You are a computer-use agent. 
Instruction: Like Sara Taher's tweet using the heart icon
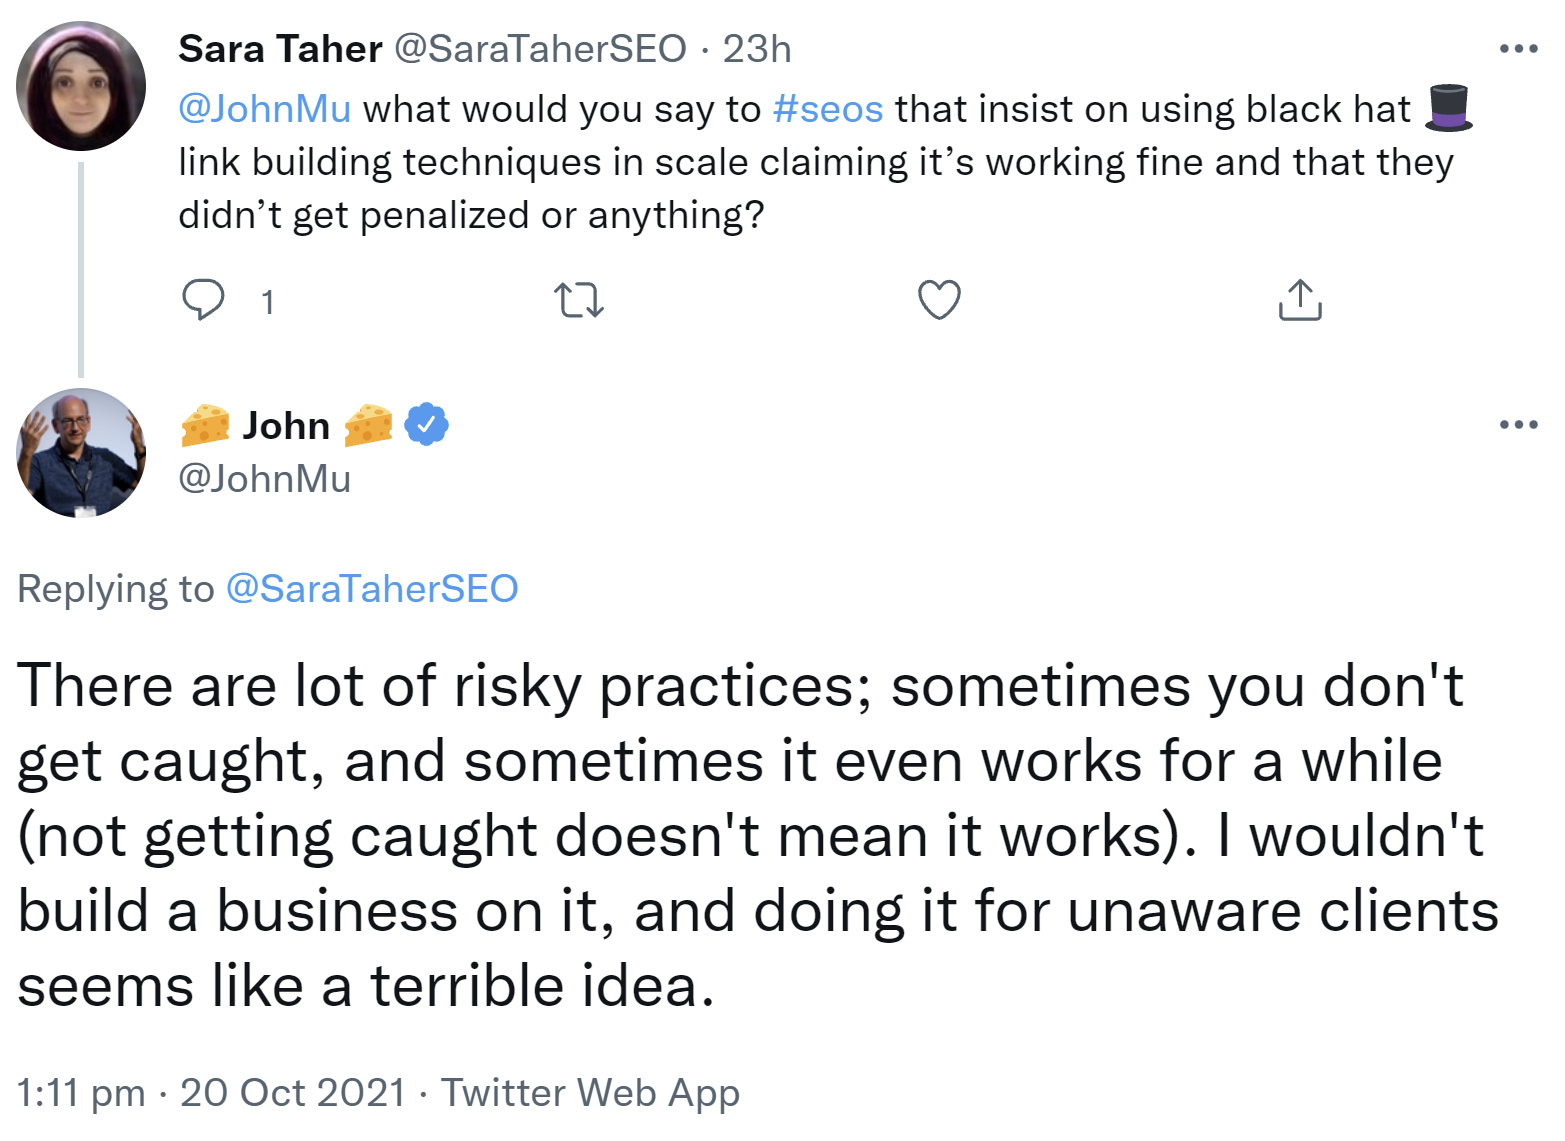point(938,299)
